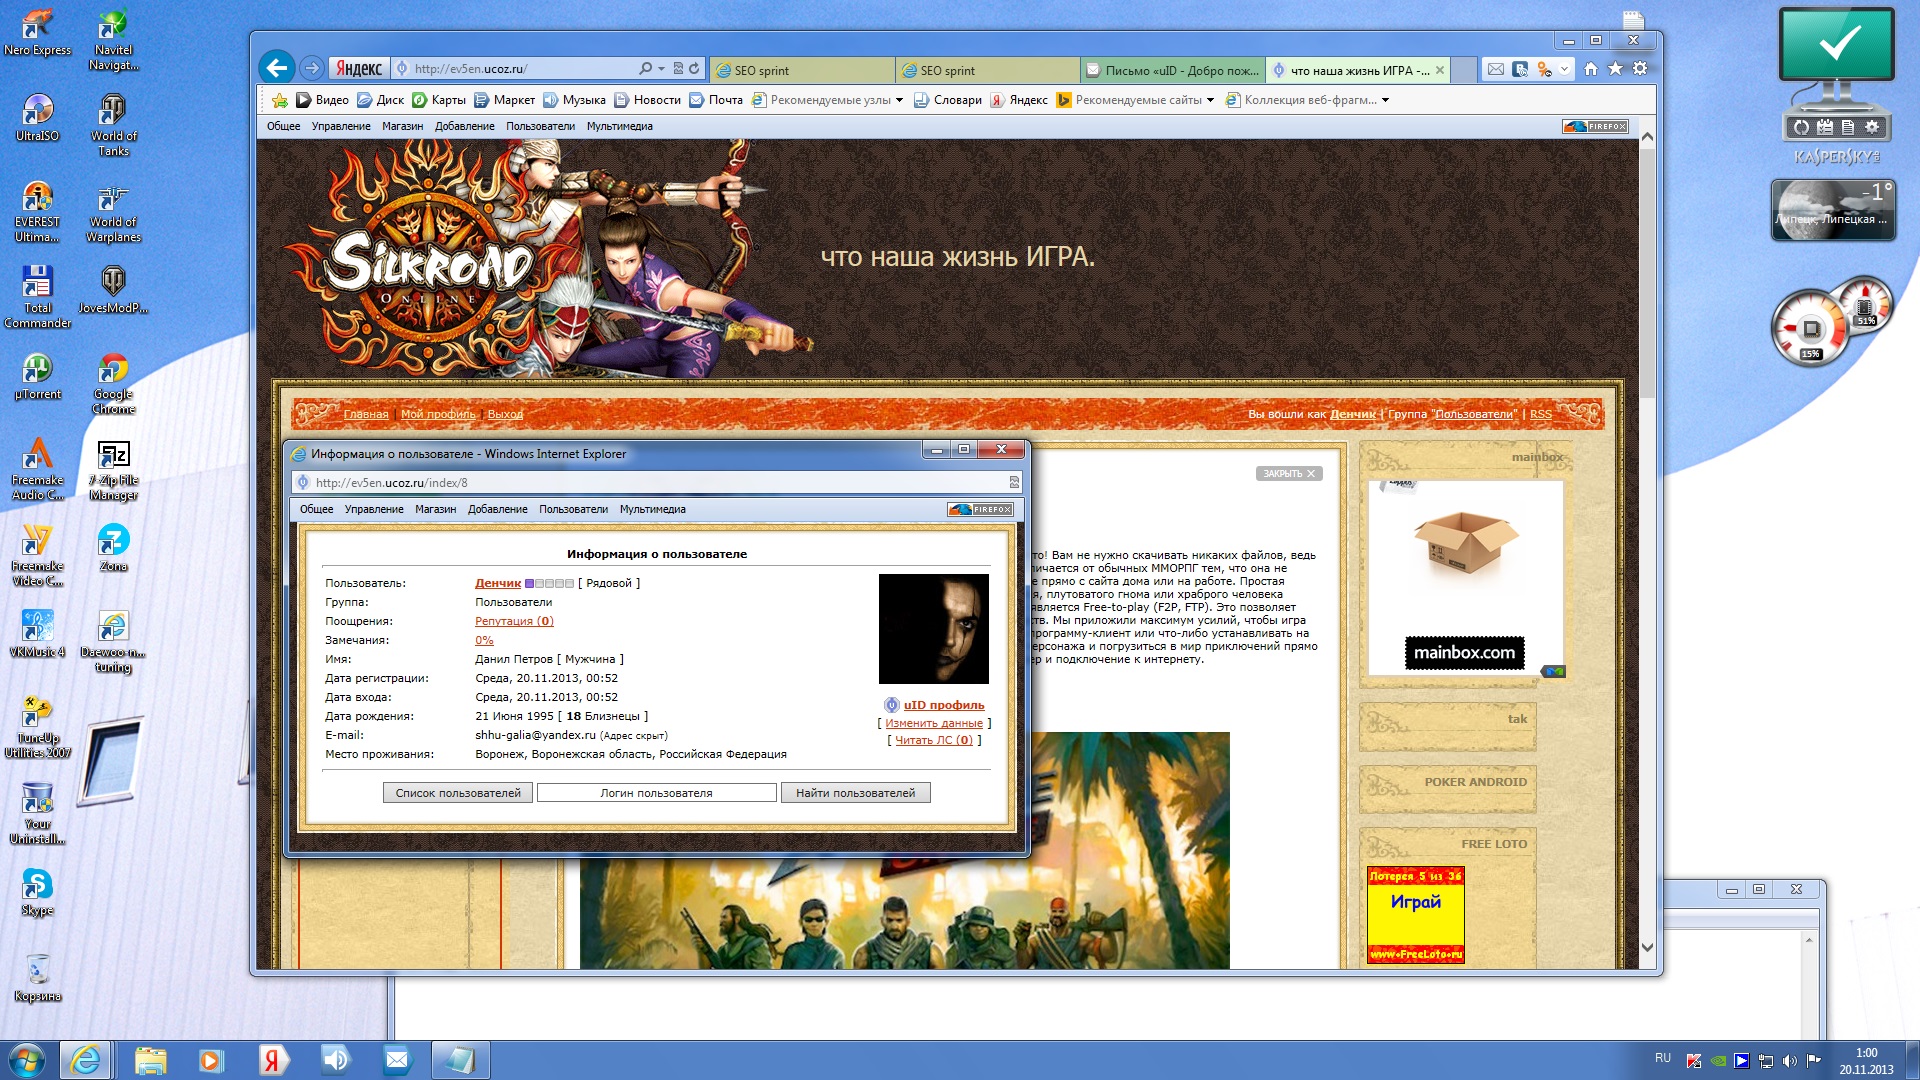The image size is (1920, 1080).
Task: Click the Список пользователей button
Action: point(458,793)
